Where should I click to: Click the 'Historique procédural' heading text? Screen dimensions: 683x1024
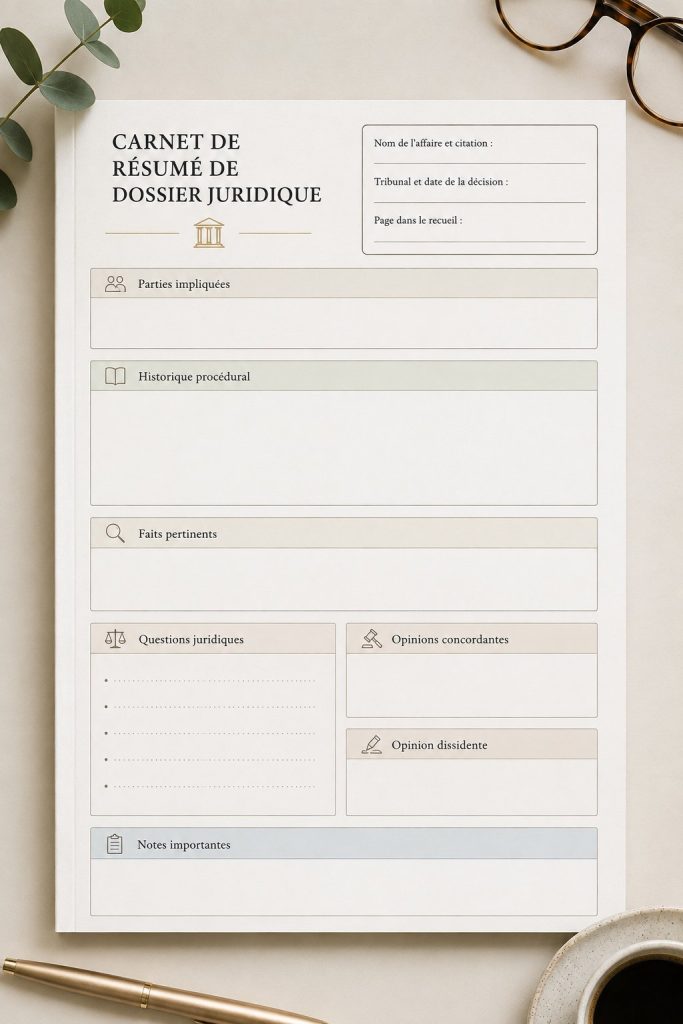pos(194,376)
